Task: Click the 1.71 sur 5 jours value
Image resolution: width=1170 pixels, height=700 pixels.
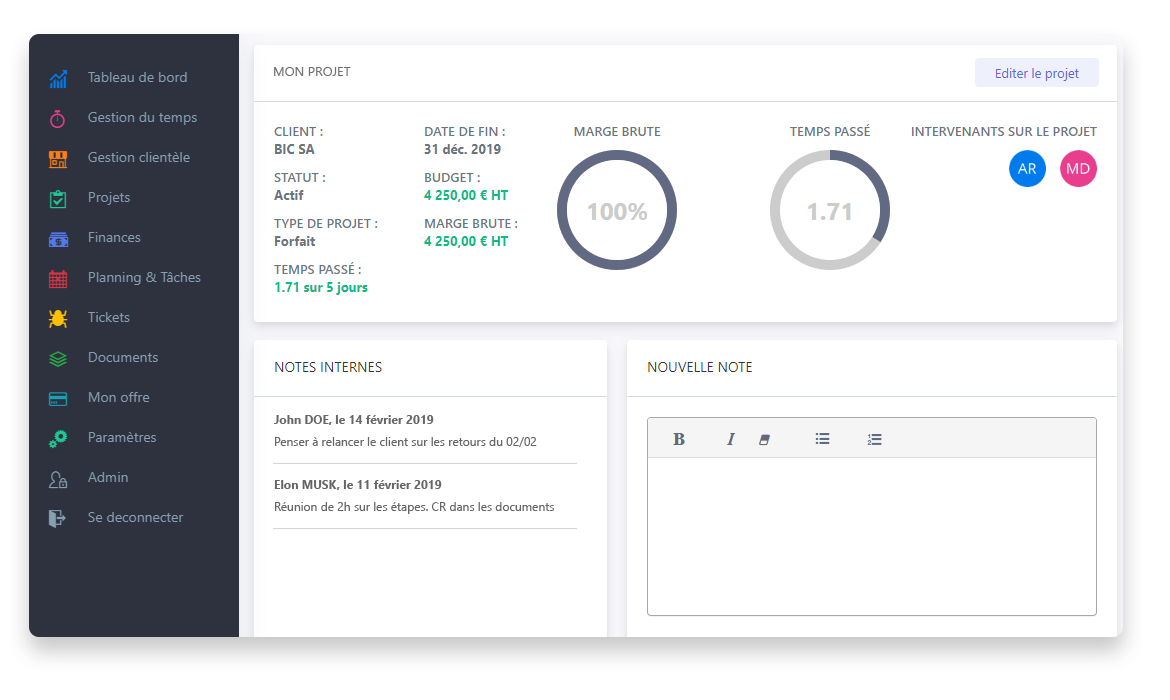Action: [321, 287]
